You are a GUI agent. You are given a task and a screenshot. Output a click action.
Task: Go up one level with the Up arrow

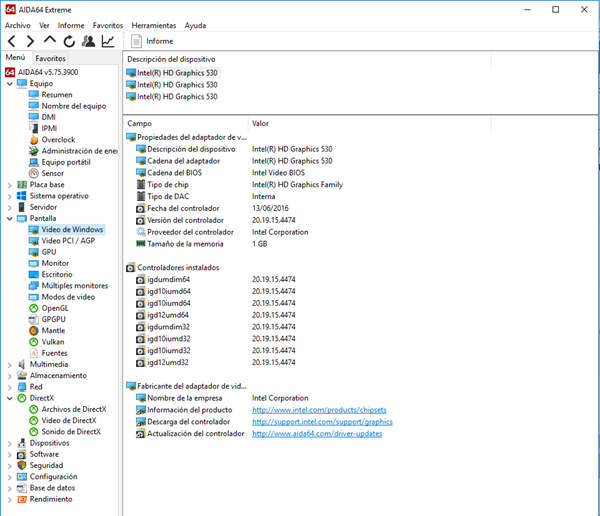50,41
